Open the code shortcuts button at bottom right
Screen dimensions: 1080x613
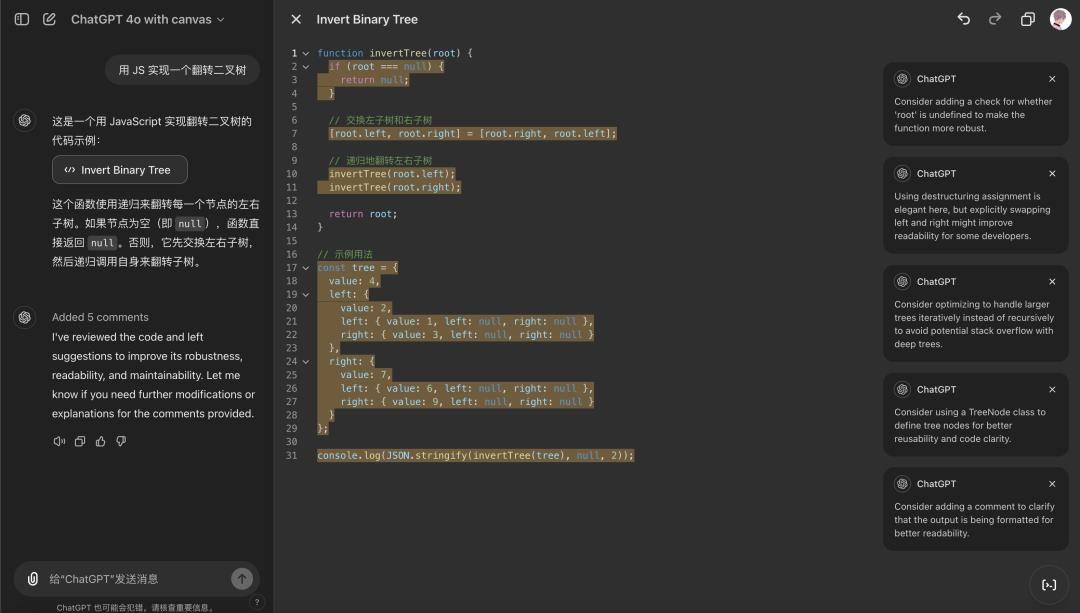click(x=1048, y=585)
